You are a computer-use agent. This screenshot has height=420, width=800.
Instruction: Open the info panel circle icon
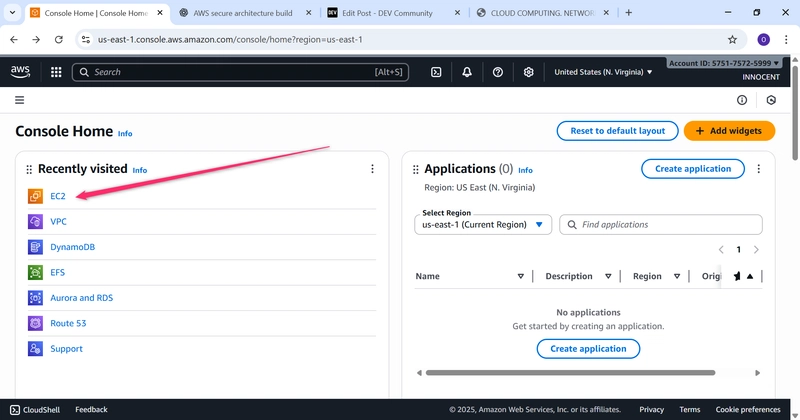(742, 100)
